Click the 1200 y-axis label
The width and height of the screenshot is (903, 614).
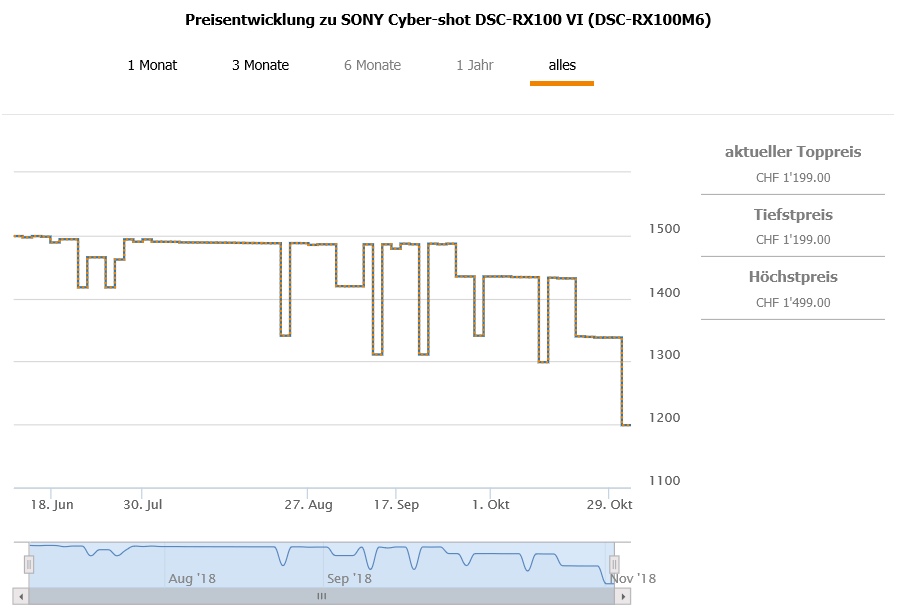[x=665, y=418]
